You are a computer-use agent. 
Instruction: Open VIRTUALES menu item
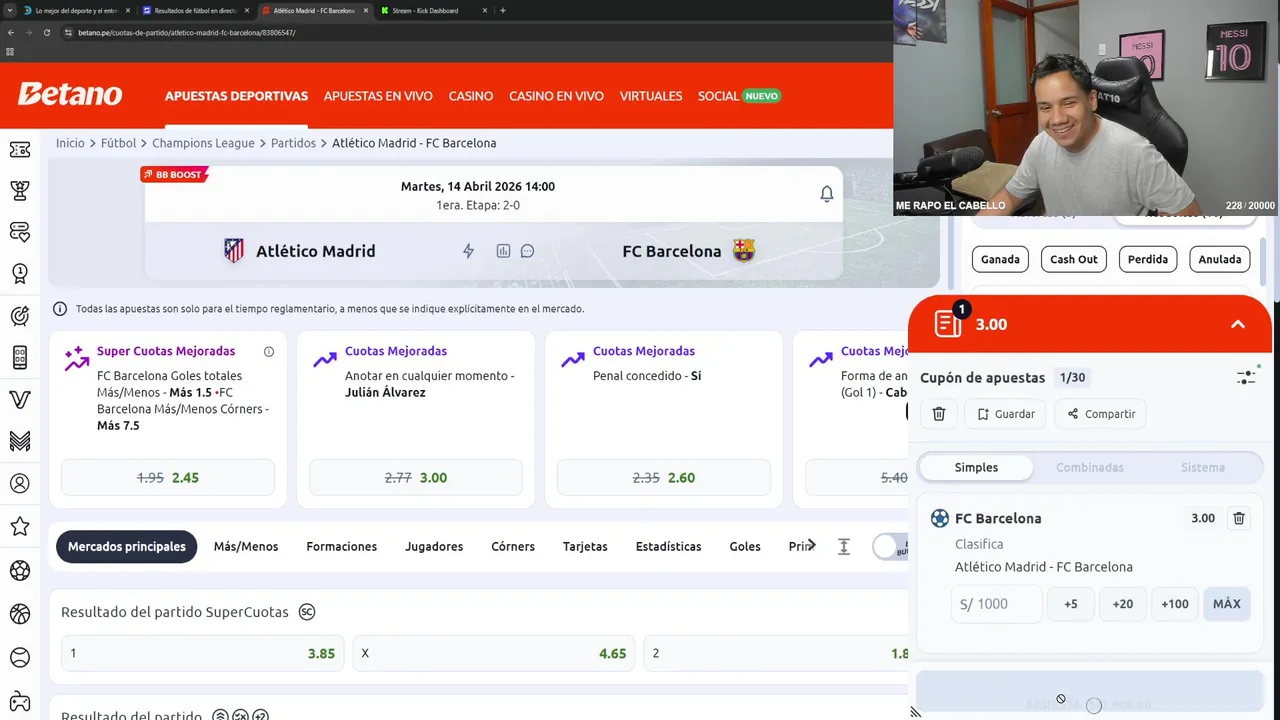click(651, 96)
